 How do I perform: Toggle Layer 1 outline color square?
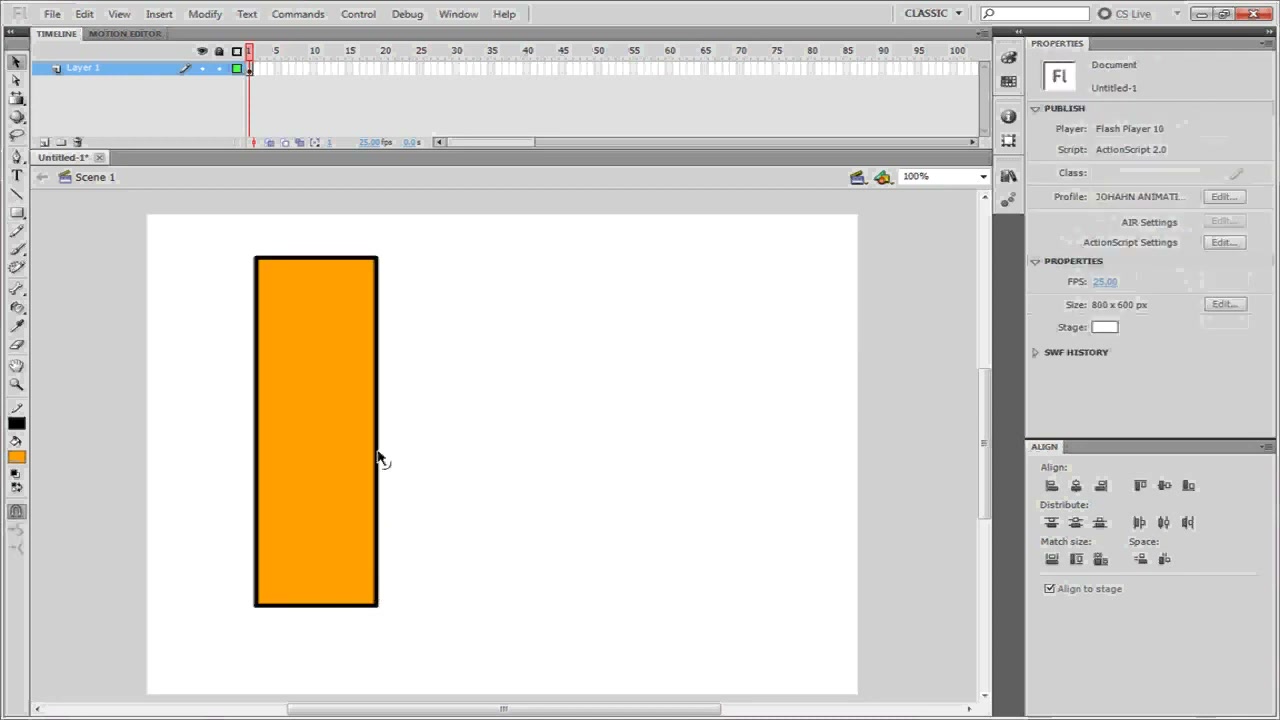click(237, 68)
